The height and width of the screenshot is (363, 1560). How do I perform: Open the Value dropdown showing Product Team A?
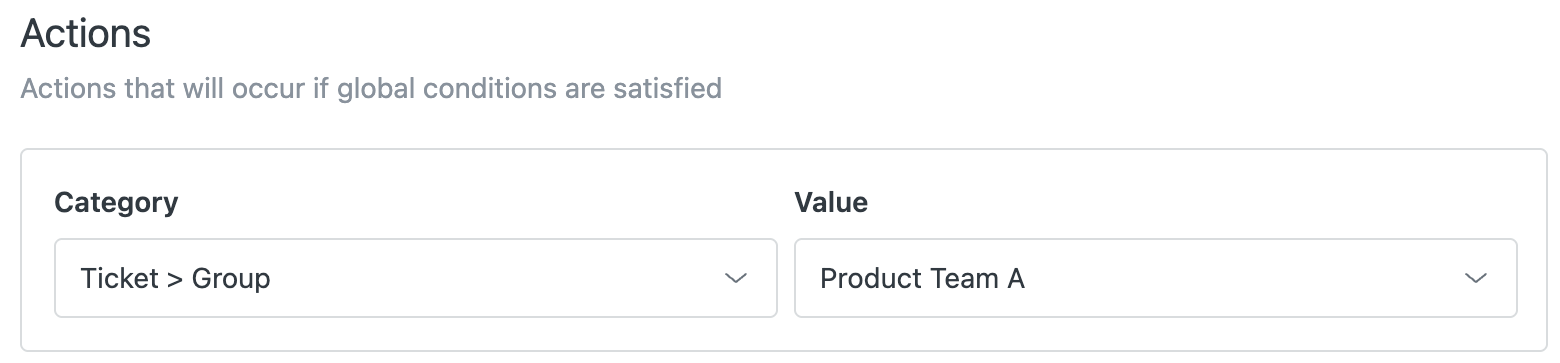coord(1156,278)
